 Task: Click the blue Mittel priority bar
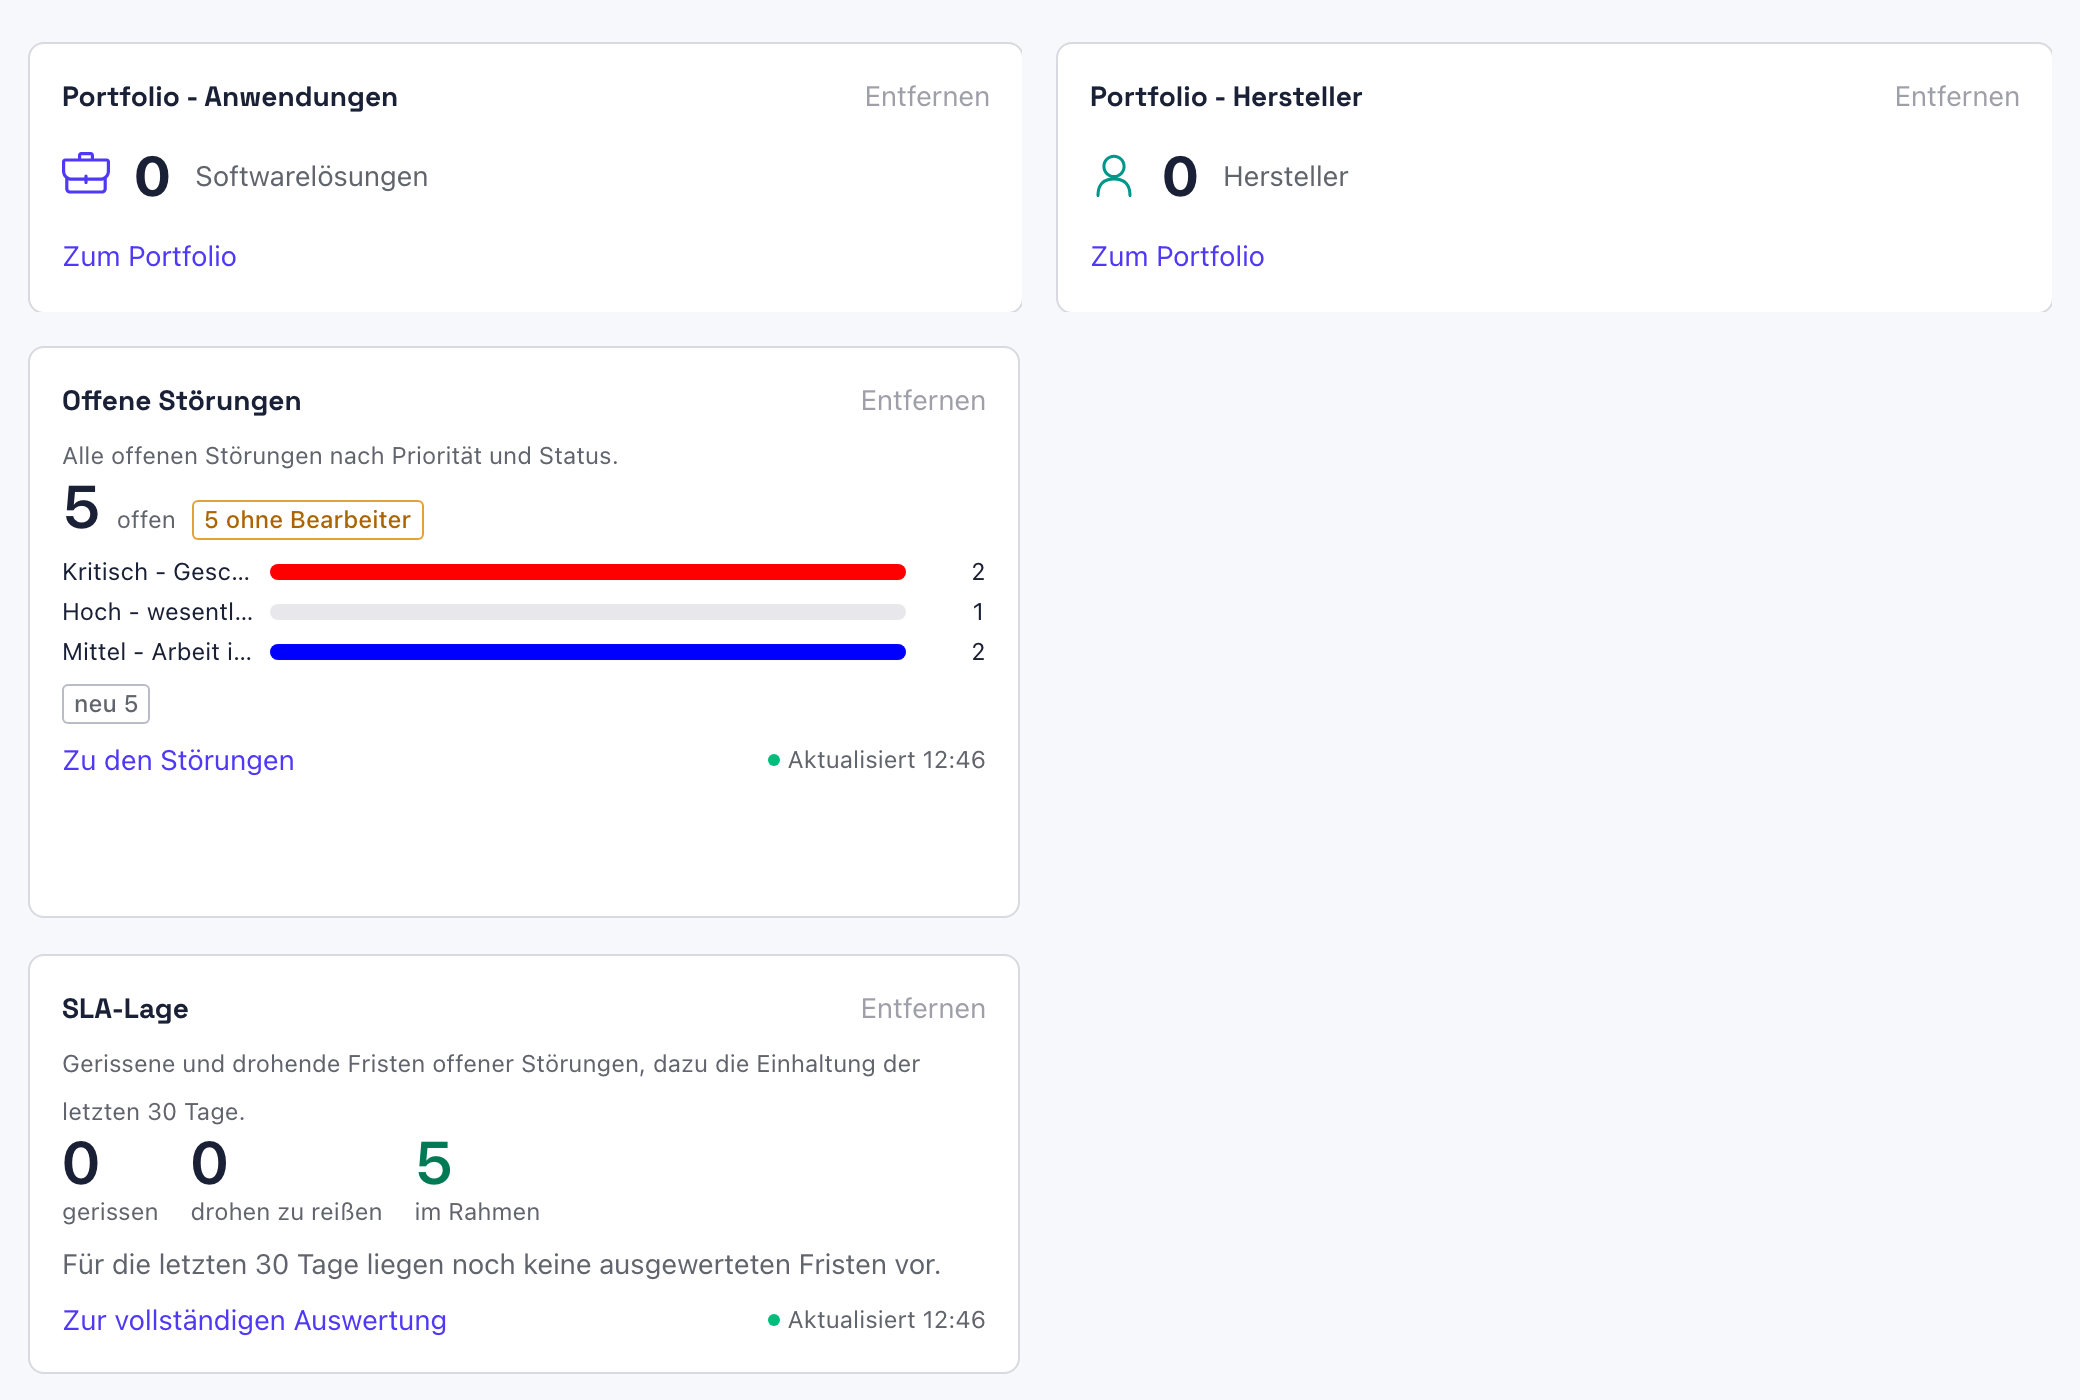pyautogui.click(x=588, y=652)
